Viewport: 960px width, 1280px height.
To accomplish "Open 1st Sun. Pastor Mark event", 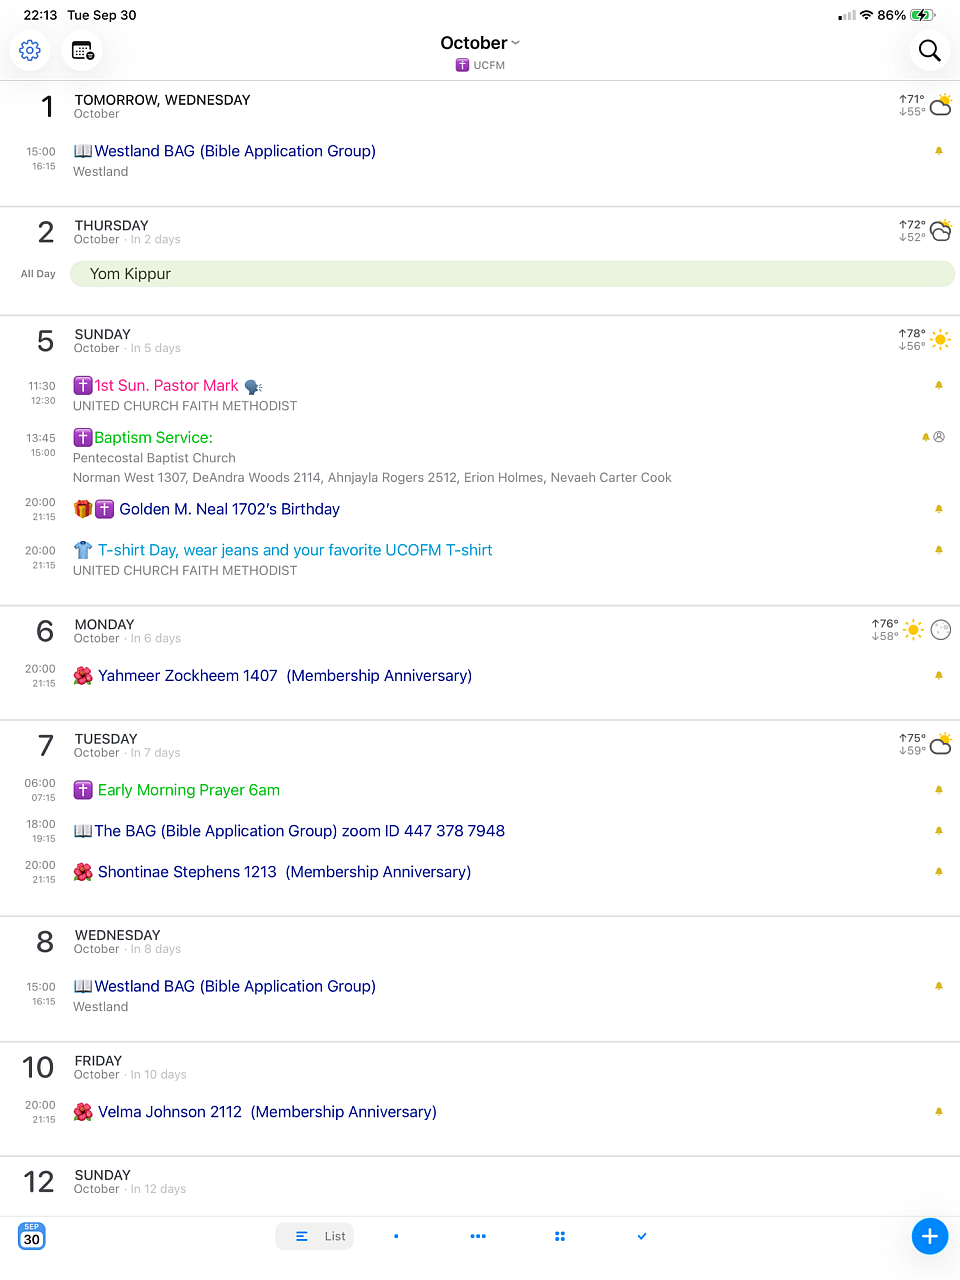I will coord(167,386).
